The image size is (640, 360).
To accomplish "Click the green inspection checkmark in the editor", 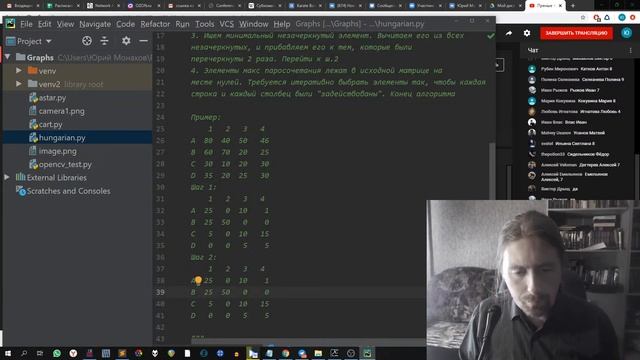I will click(x=491, y=36).
